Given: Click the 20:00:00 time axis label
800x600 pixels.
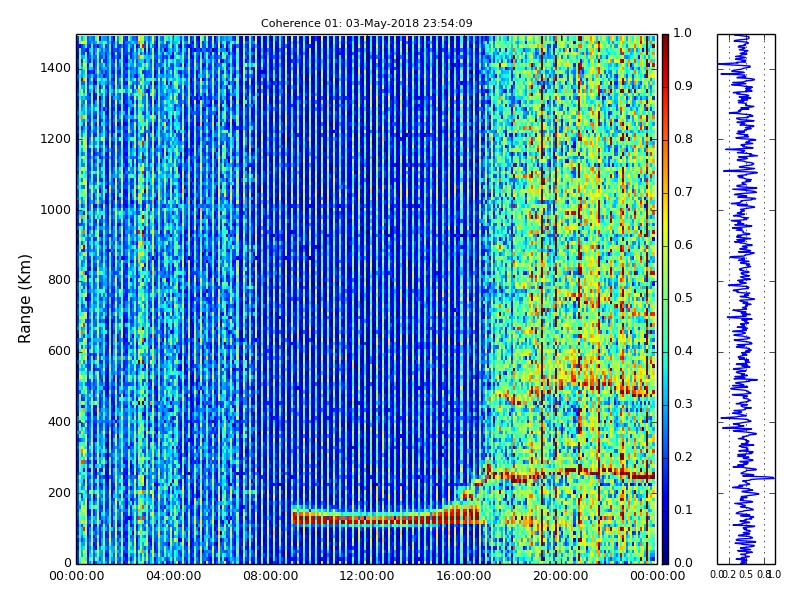Looking at the screenshot, I should [x=561, y=576].
